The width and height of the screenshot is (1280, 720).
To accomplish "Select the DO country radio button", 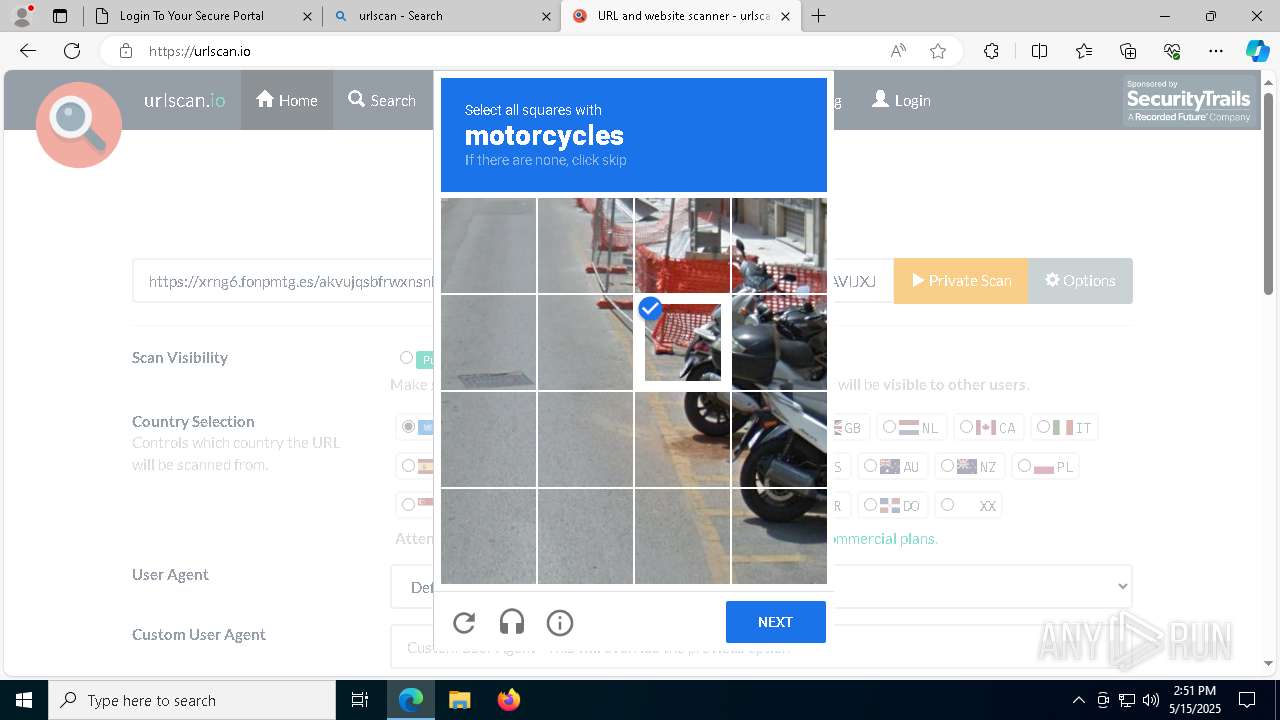I will coord(870,505).
